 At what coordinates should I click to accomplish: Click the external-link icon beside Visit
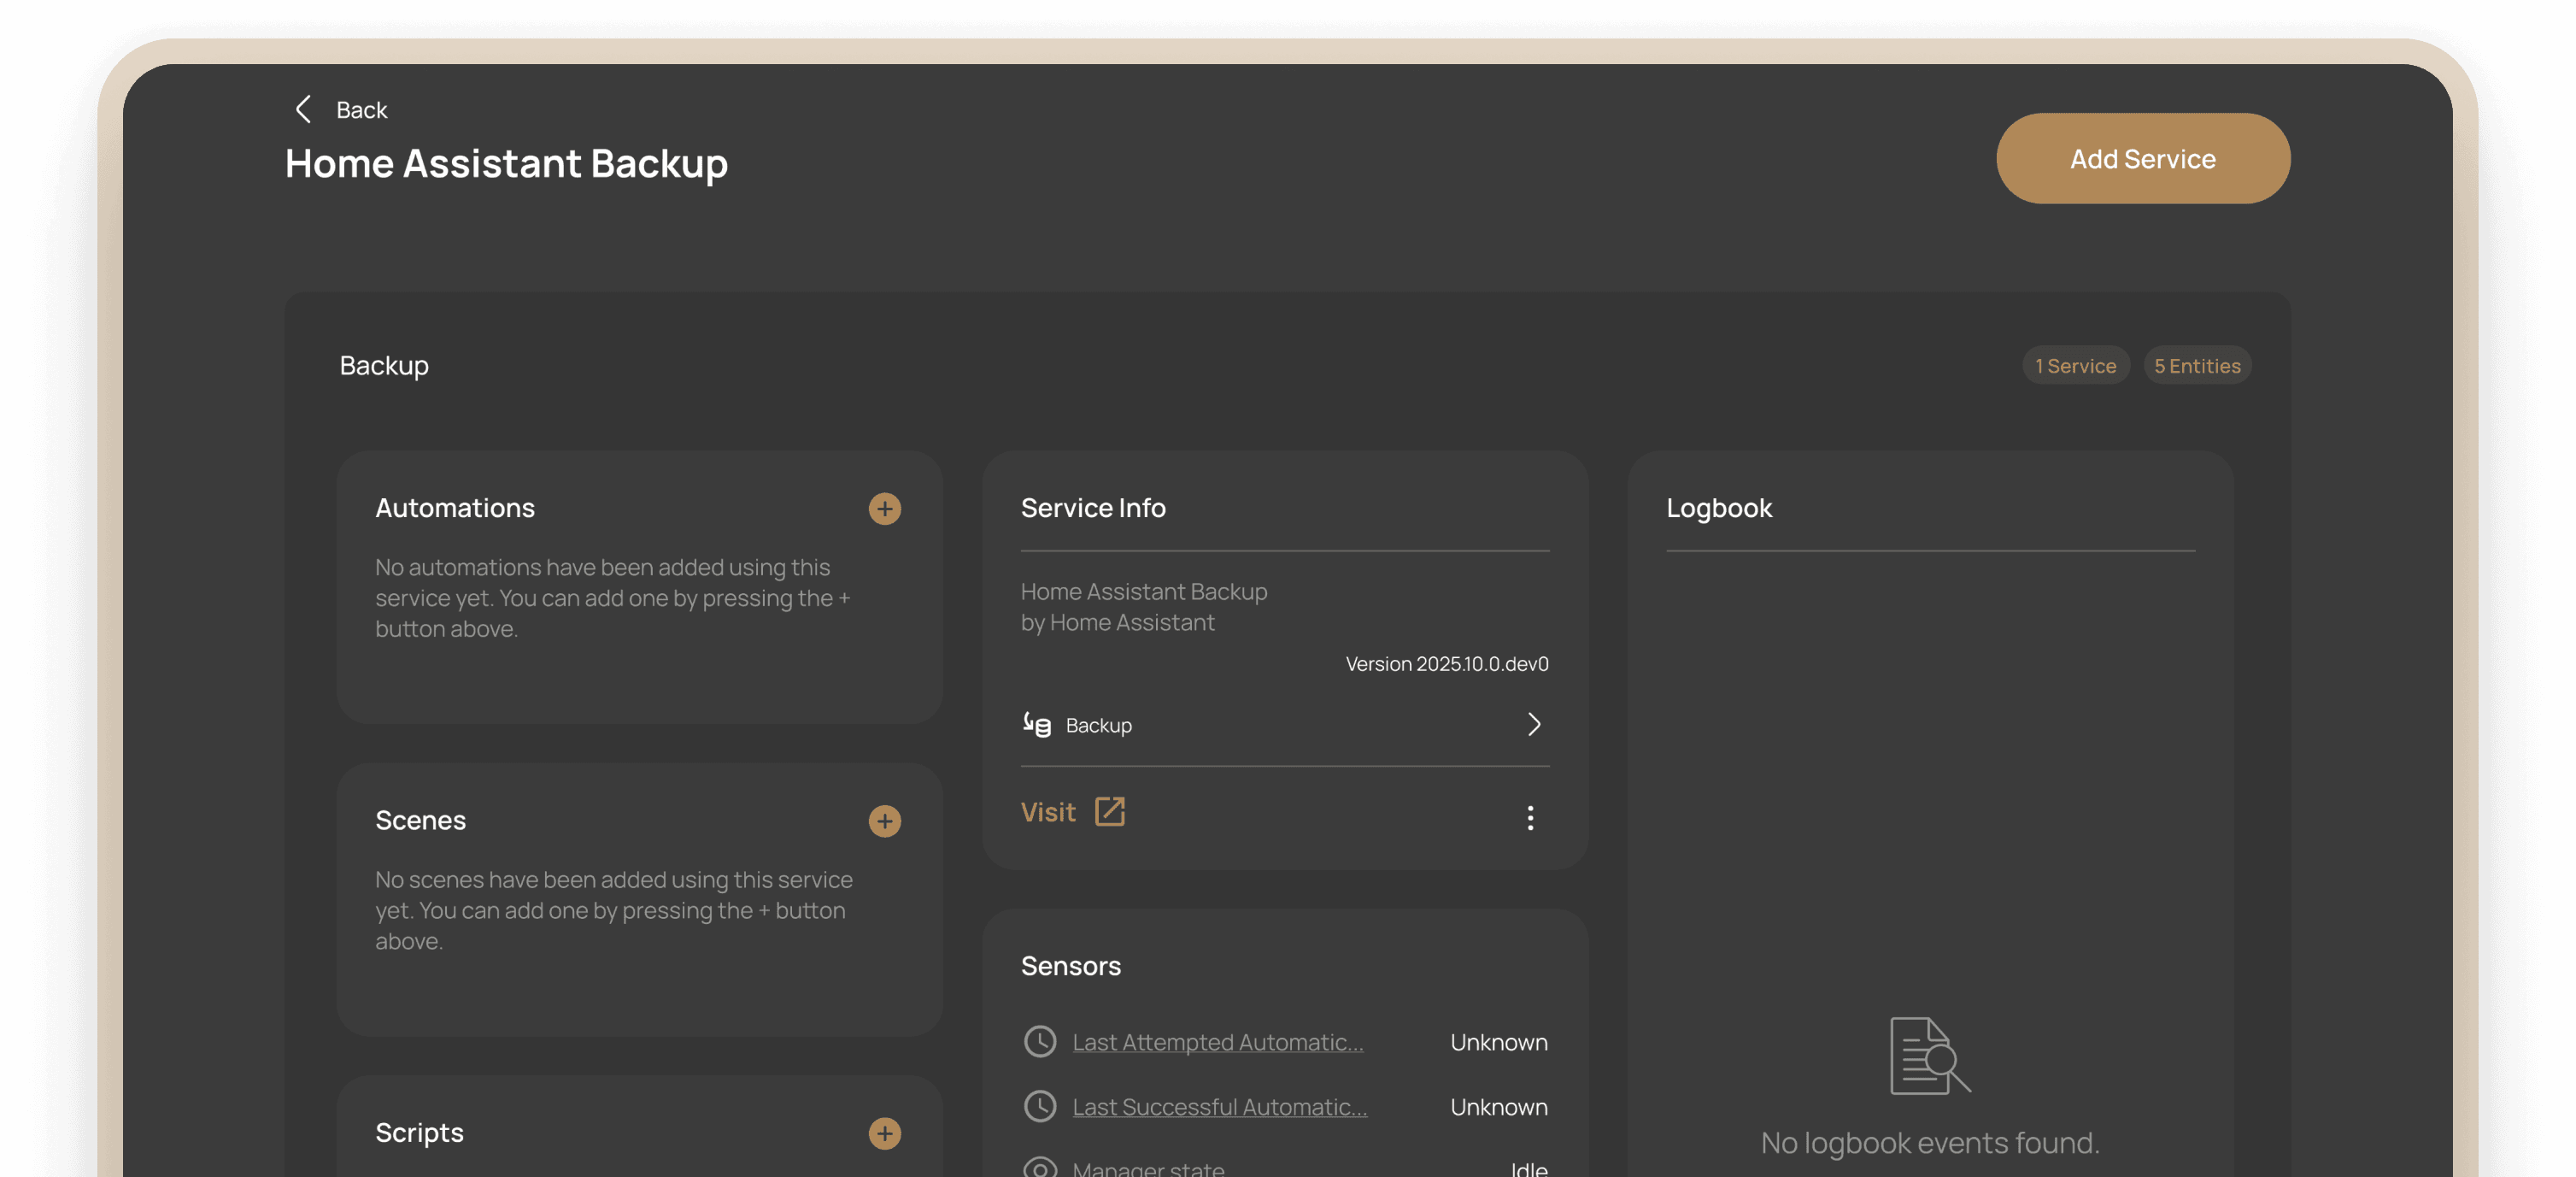1110,812
